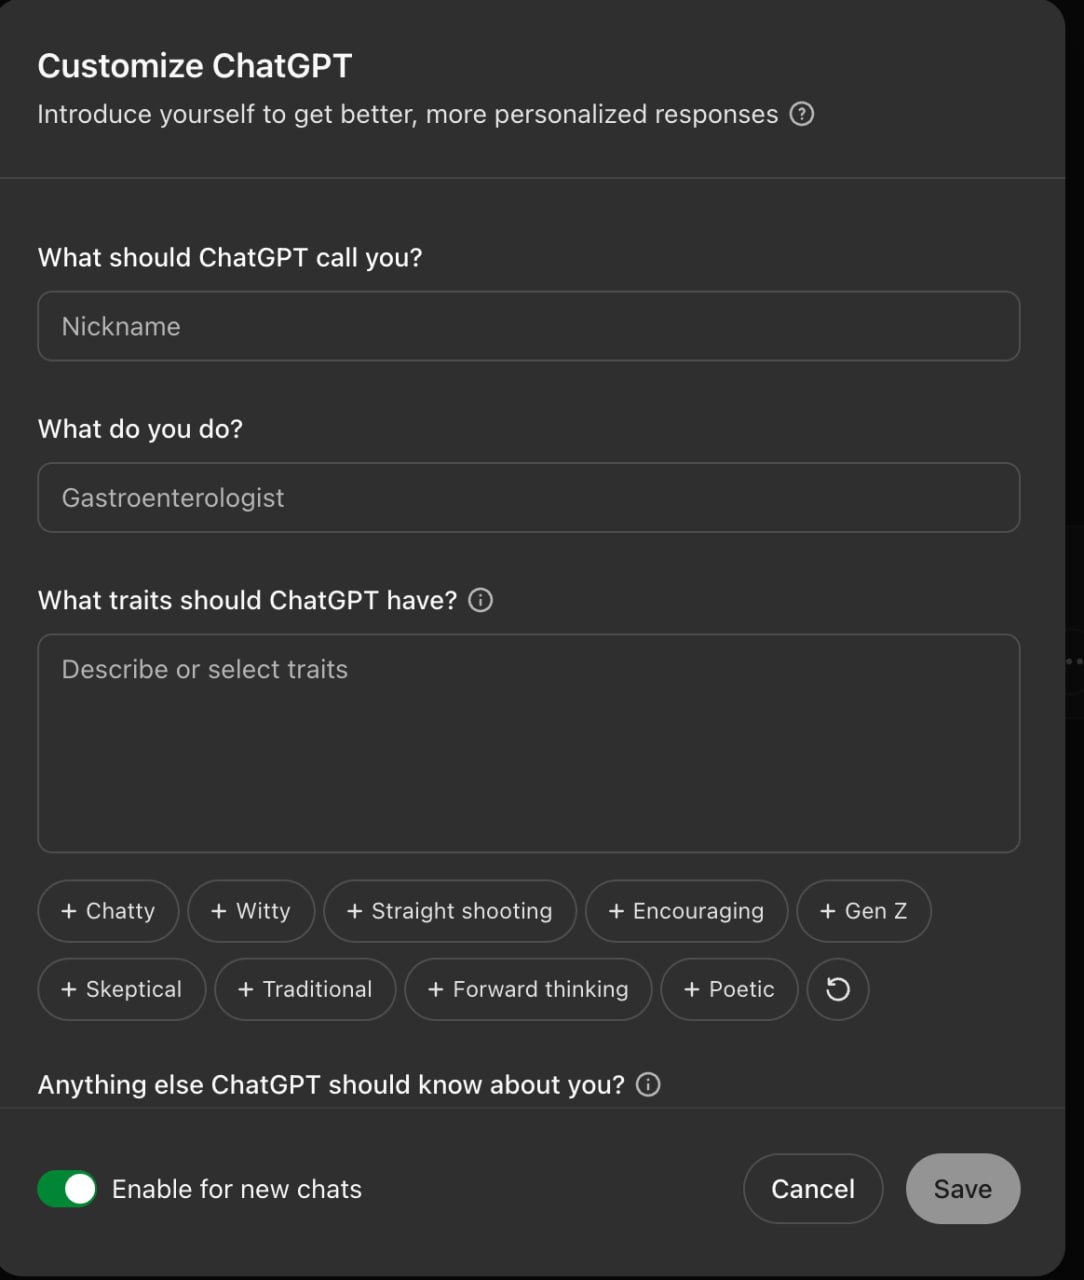1084x1280 pixels.
Task: Pick the Poetic trait chip
Action: click(729, 989)
